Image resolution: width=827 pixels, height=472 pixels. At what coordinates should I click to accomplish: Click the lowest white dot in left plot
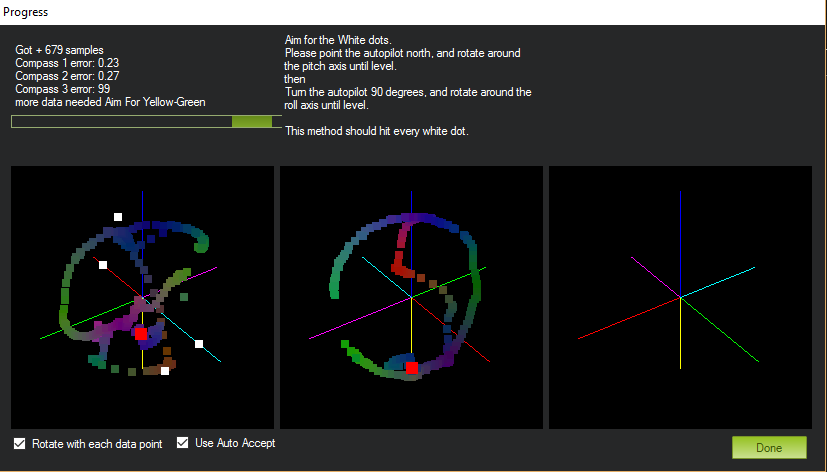click(165, 371)
